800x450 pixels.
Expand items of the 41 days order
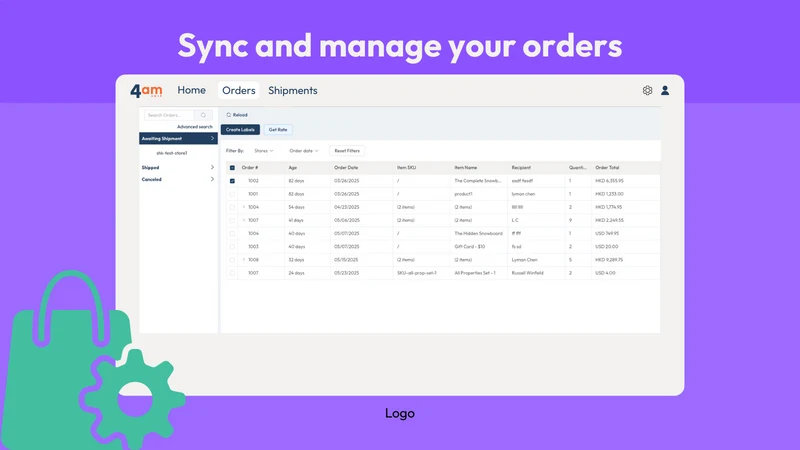tap(244, 220)
